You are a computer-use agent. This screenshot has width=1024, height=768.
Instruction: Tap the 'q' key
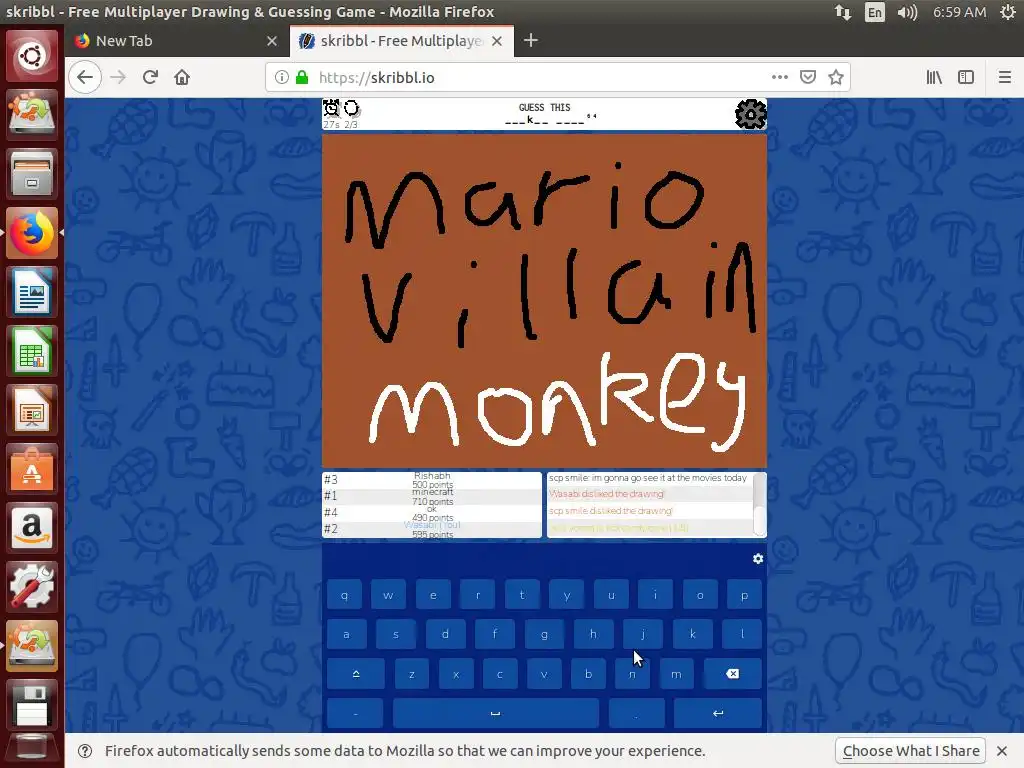click(344, 595)
